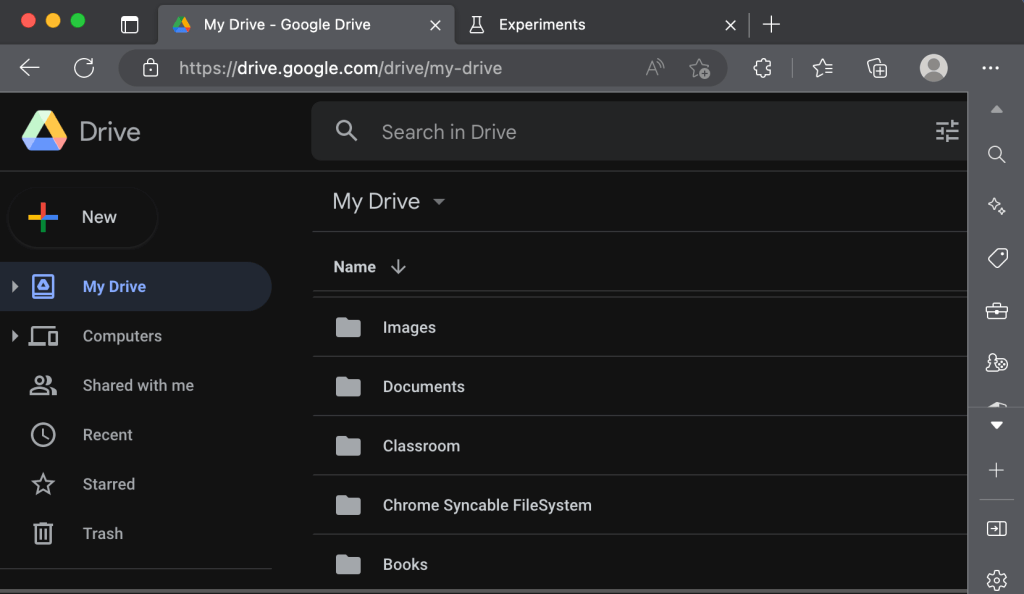Open the Chrome Syncable FileSystem folder
Viewport: 1024px width, 594px height.
point(487,505)
